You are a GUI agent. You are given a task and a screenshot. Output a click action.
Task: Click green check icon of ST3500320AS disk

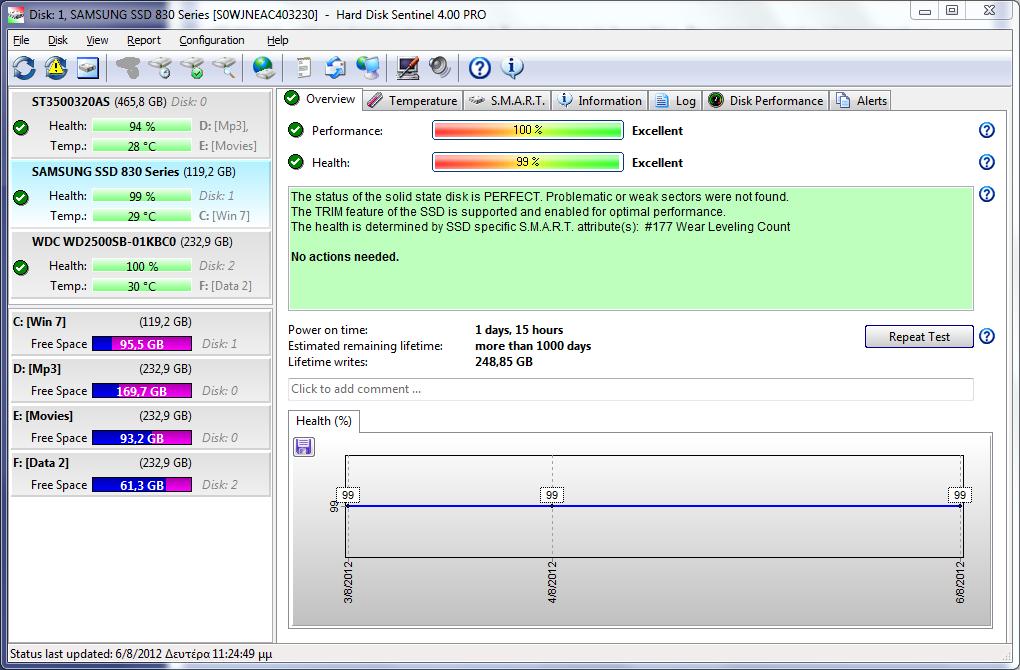[21, 127]
